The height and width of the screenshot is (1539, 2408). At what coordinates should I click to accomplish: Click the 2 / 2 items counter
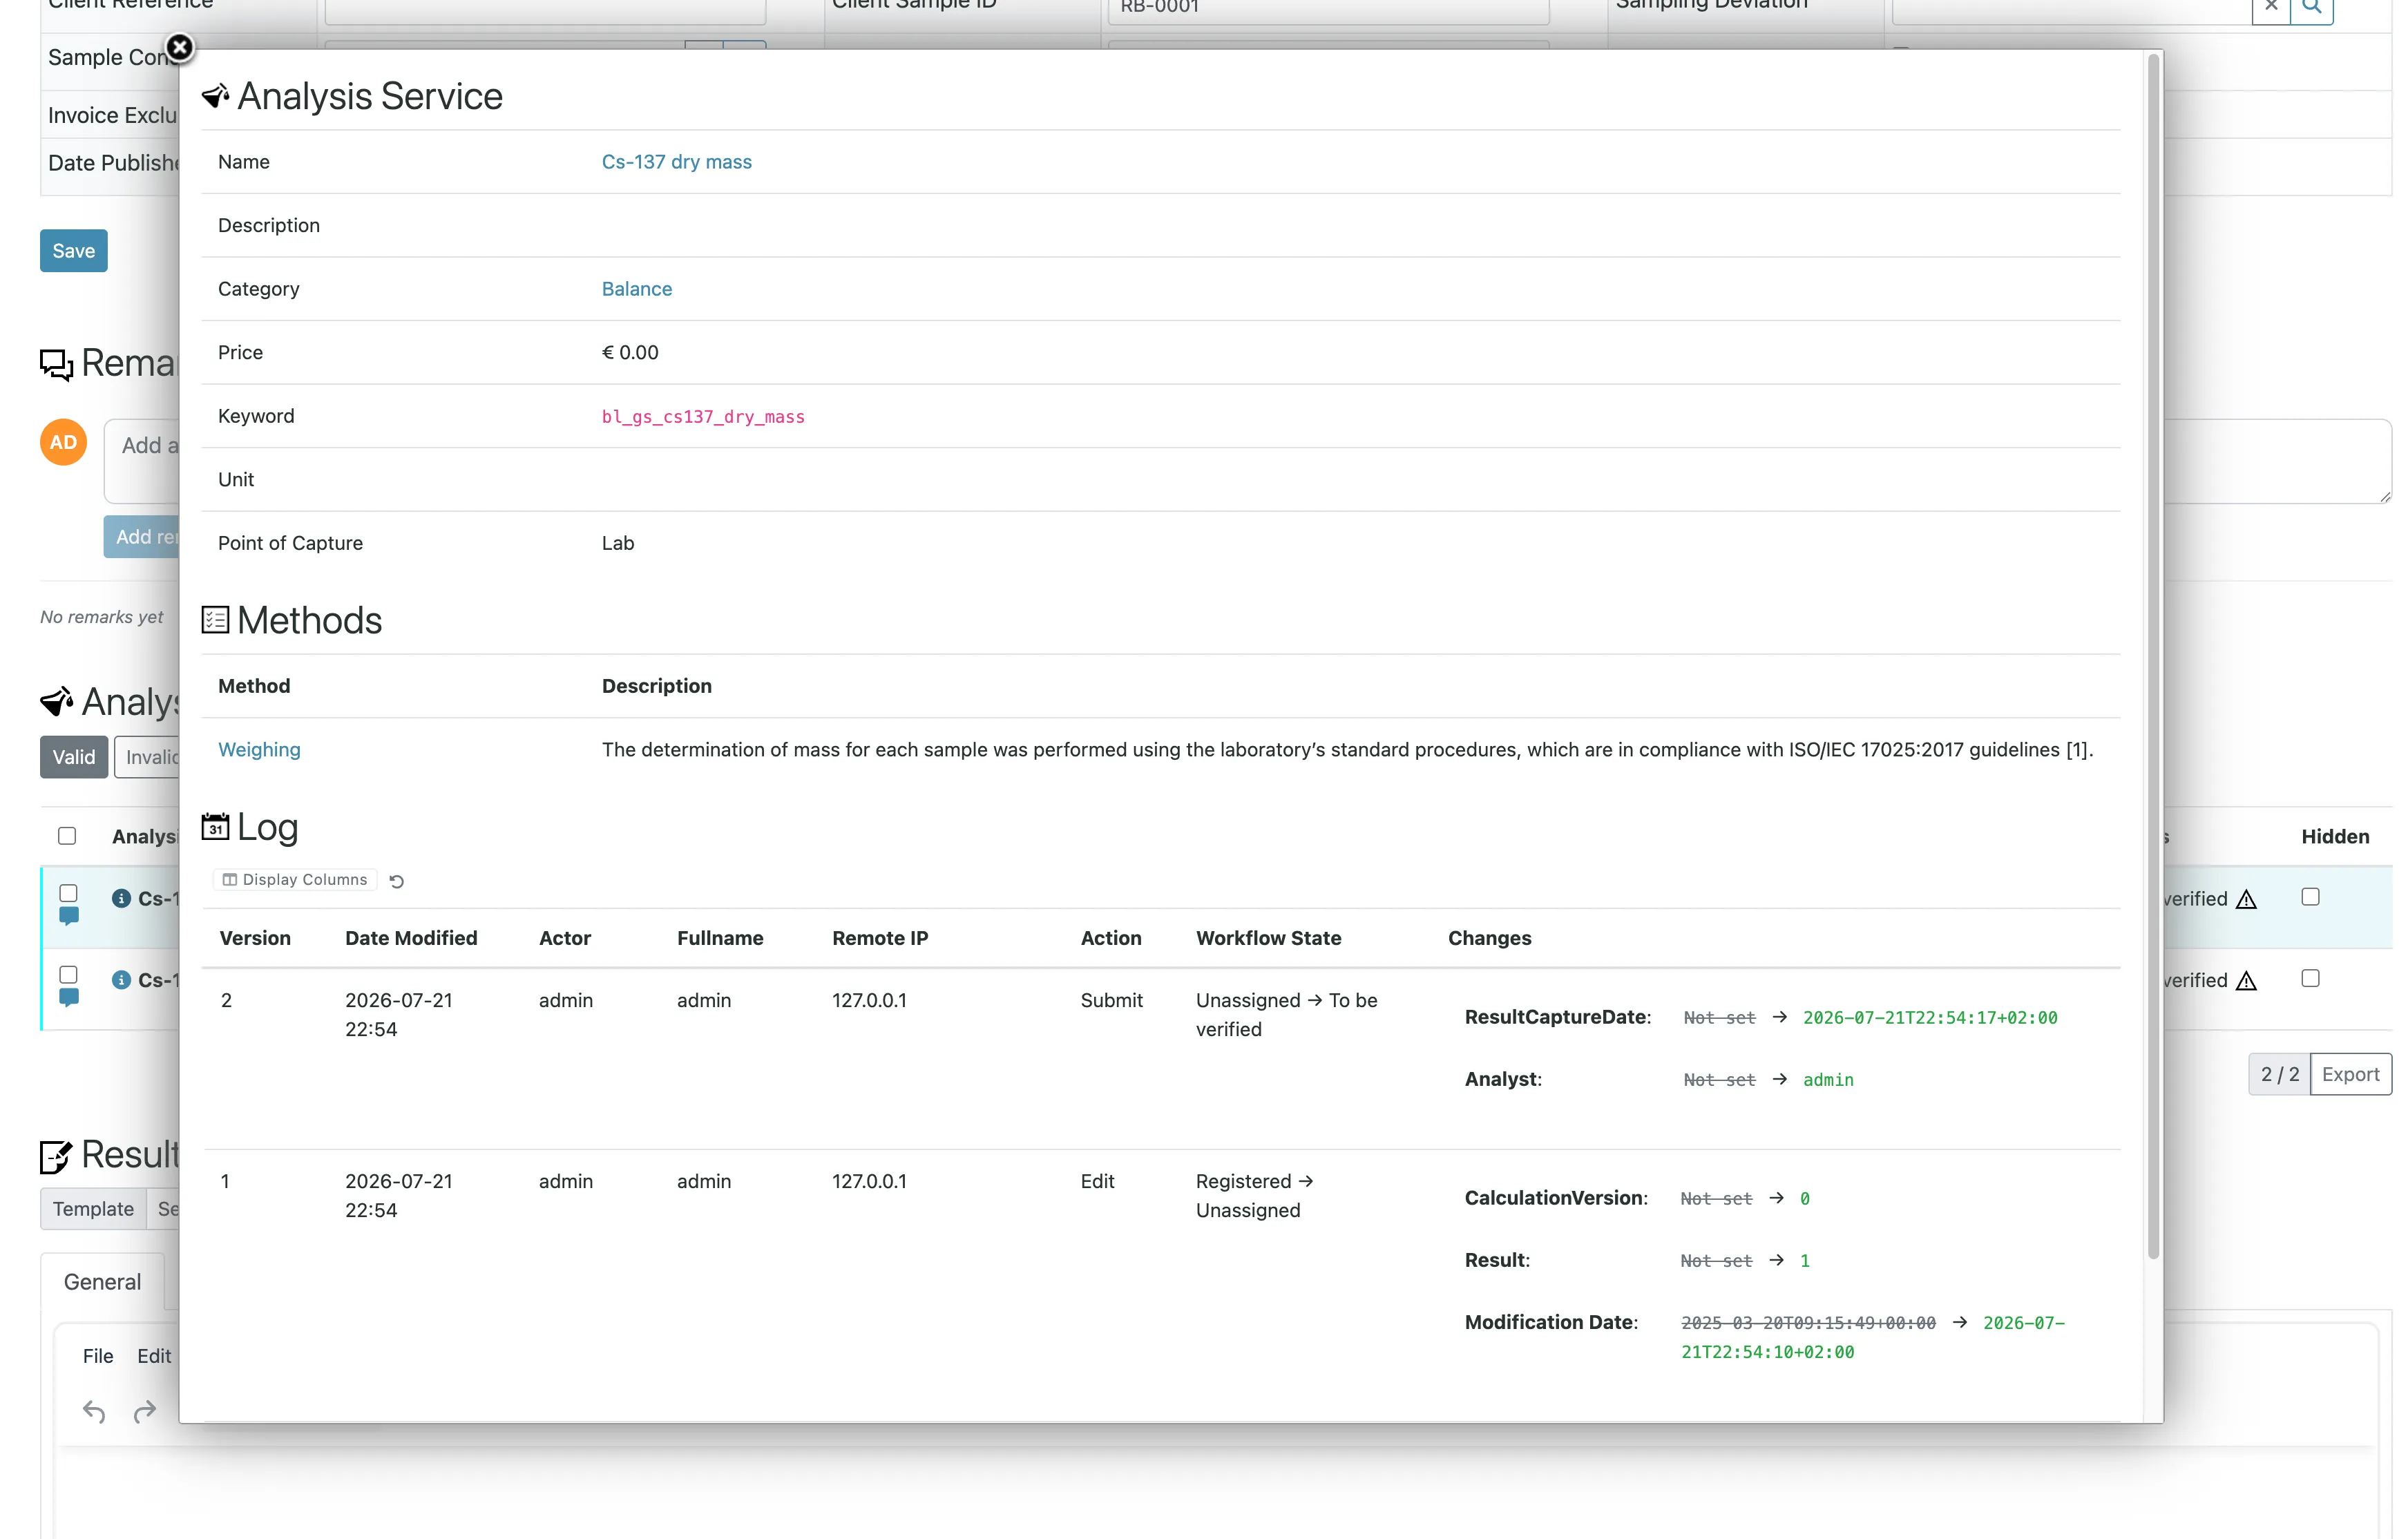(2280, 1074)
